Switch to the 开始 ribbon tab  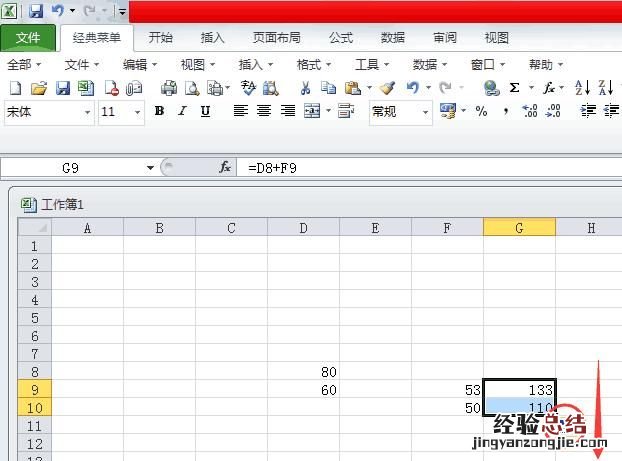[x=160, y=38]
